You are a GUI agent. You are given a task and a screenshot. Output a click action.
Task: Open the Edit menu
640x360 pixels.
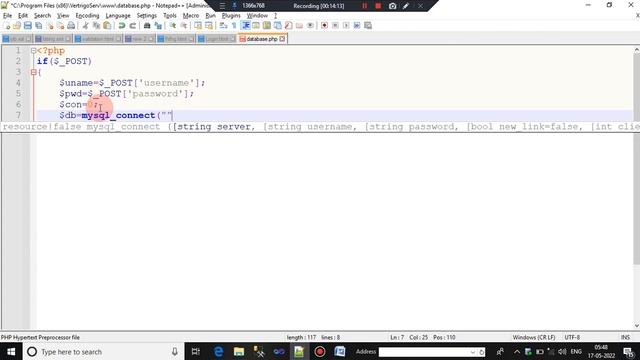click(23, 16)
